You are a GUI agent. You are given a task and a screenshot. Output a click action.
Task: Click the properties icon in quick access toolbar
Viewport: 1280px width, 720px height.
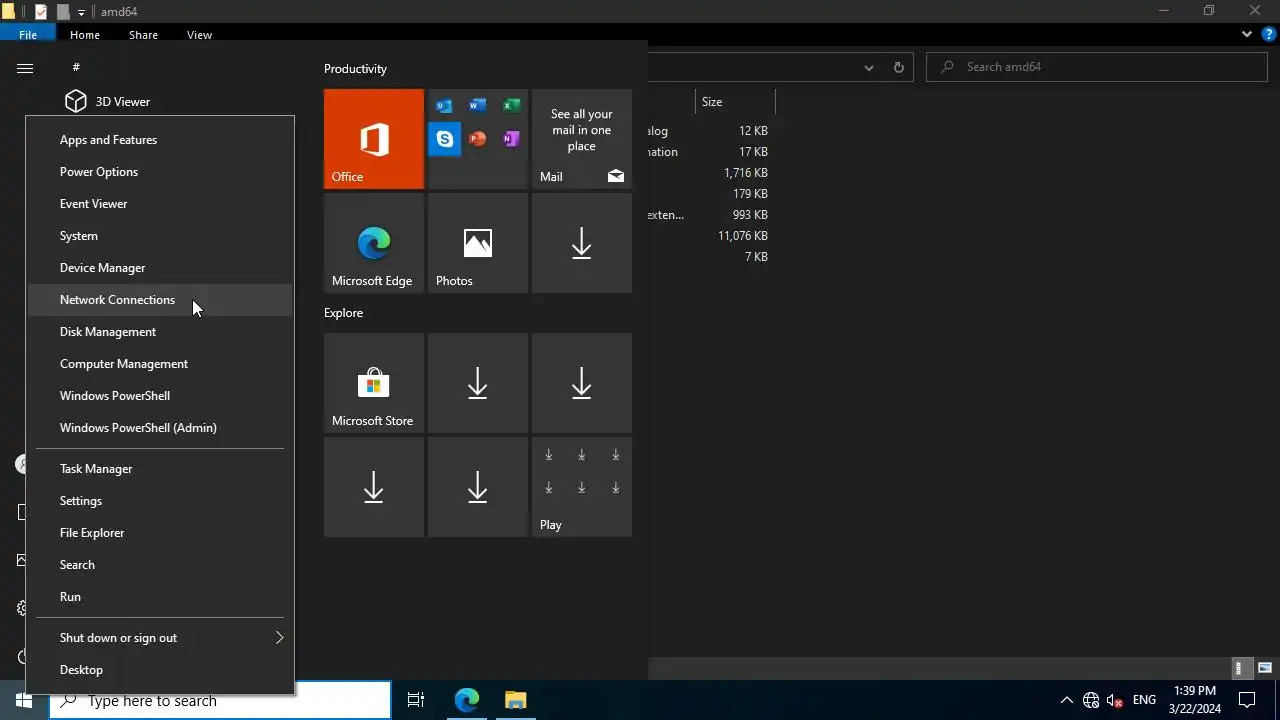pyautogui.click(x=41, y=12)
